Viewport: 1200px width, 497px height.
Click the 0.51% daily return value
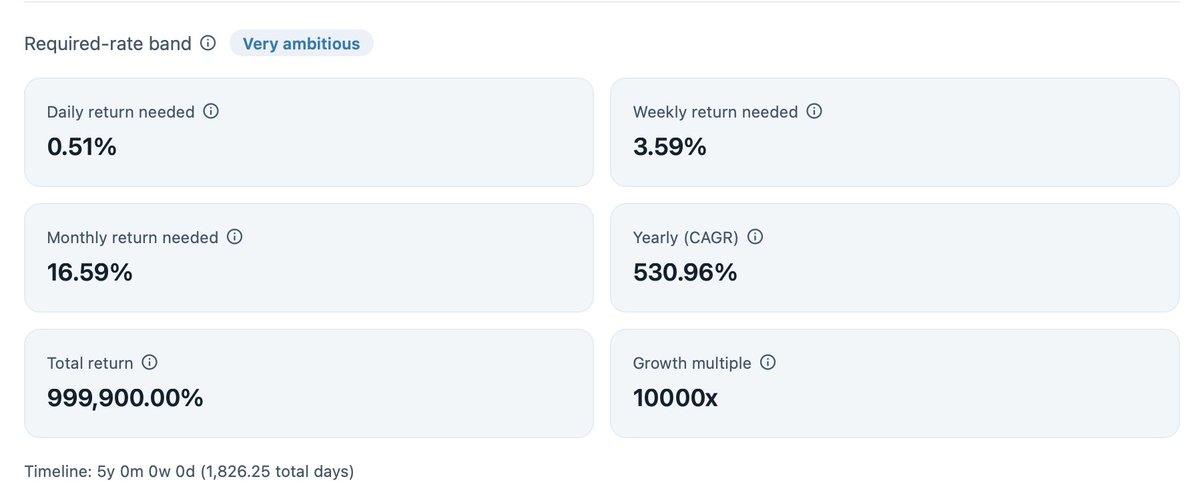[x=82, y=147]
